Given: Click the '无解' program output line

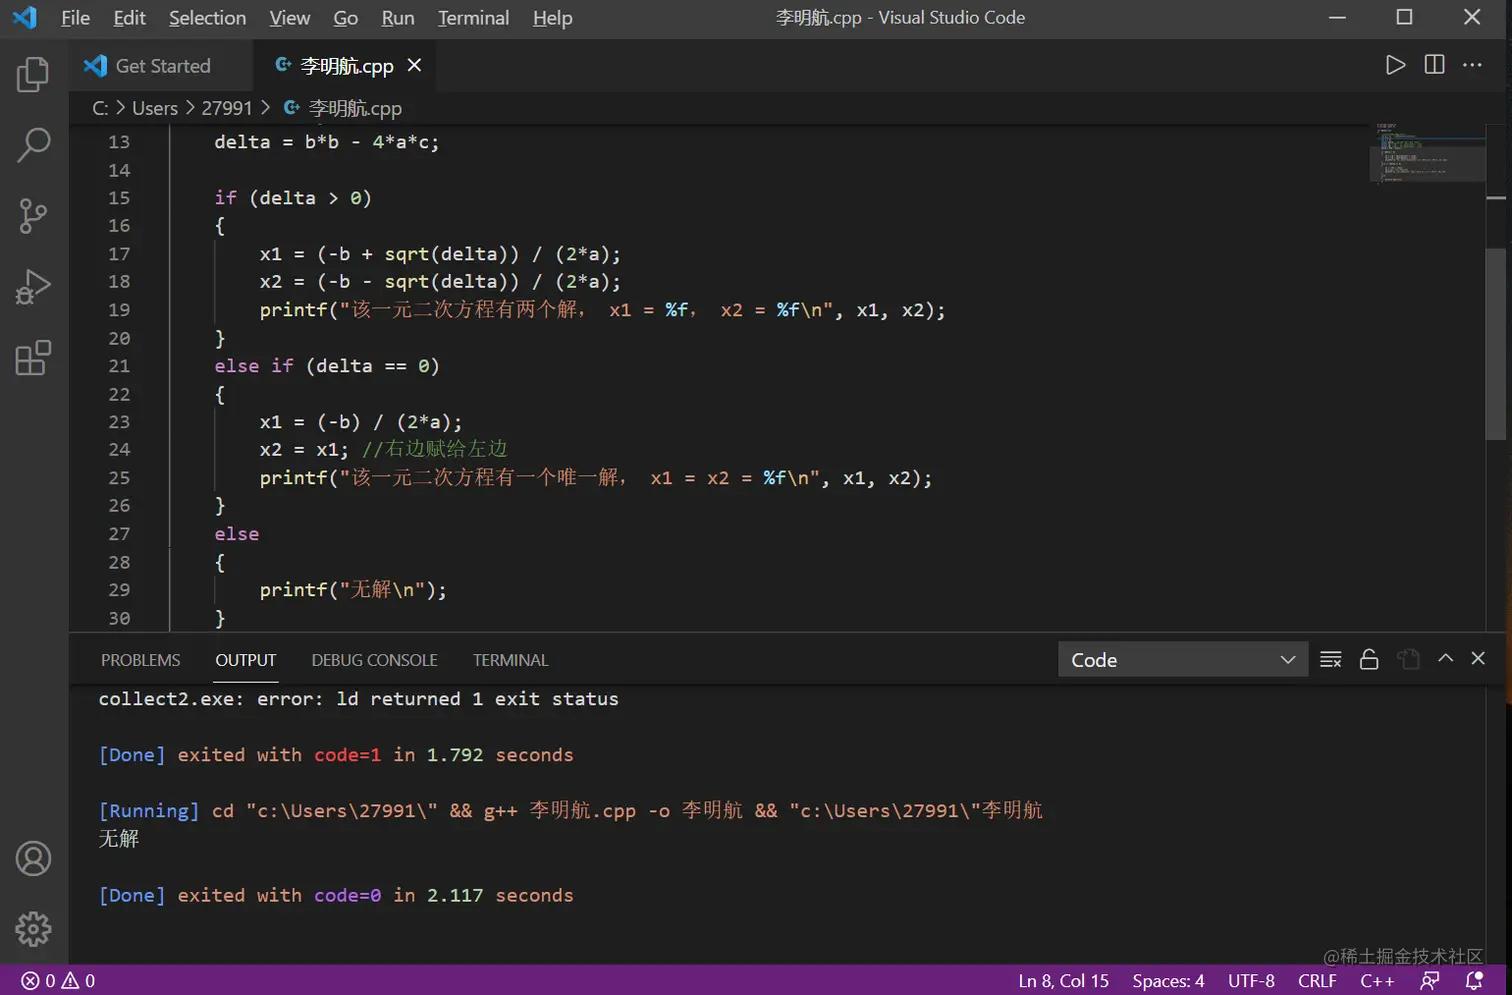Looking at the screenshot, I should coord(118,838).
